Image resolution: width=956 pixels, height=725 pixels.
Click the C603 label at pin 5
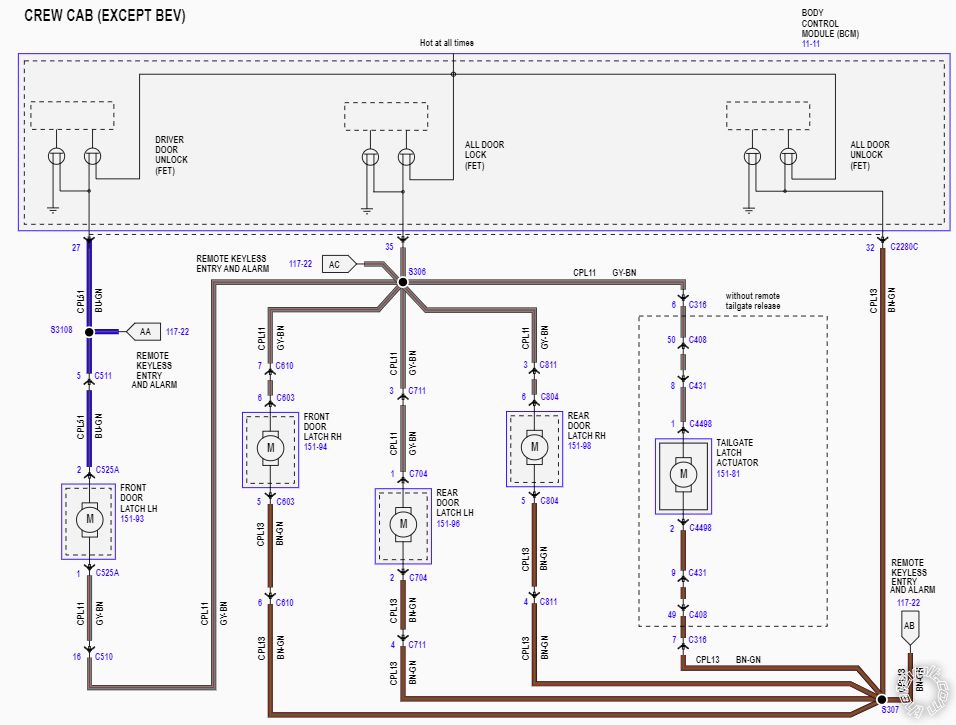(285, 502)
